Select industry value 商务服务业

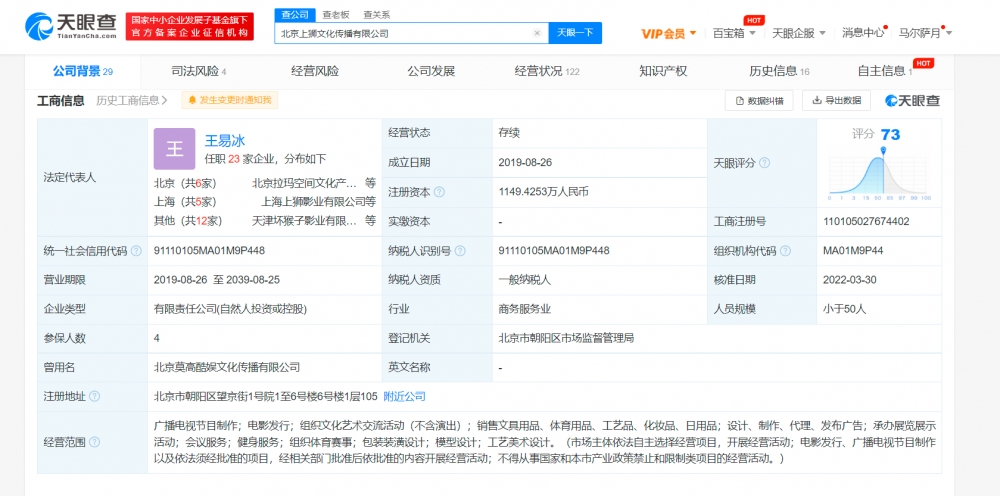524,309
